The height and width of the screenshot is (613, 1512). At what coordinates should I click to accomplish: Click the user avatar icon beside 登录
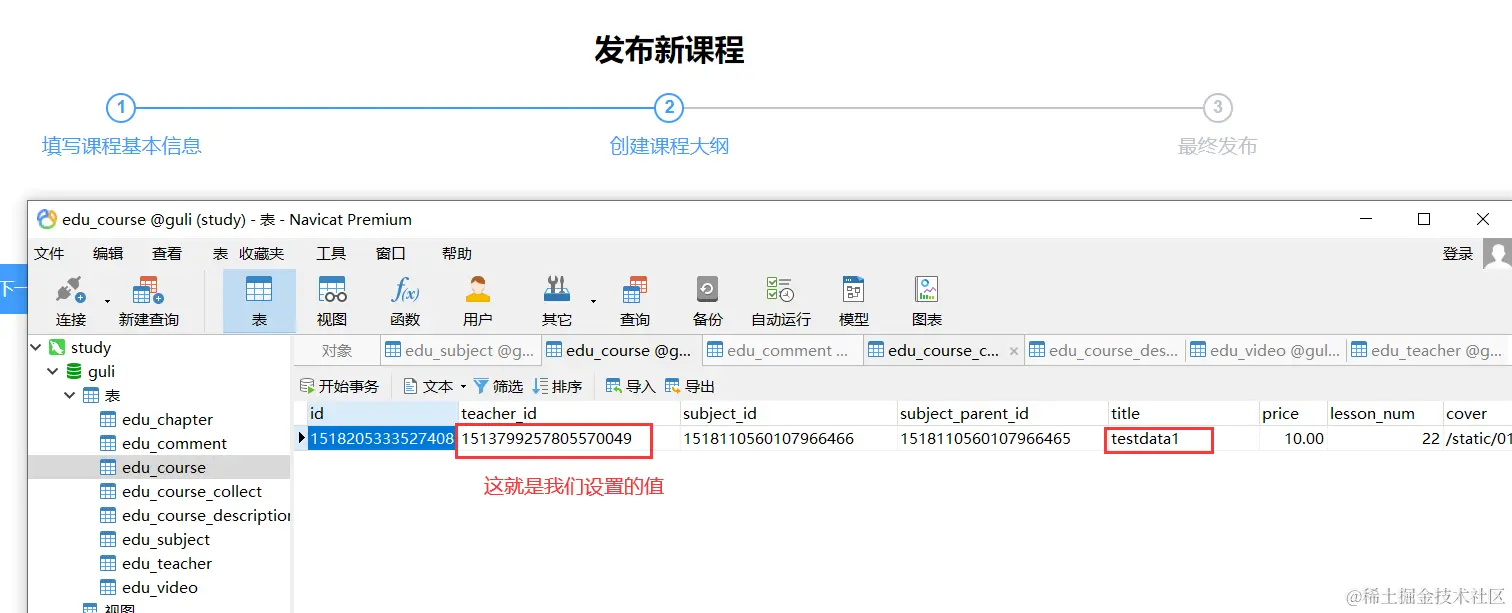(x=1497, y=254)
